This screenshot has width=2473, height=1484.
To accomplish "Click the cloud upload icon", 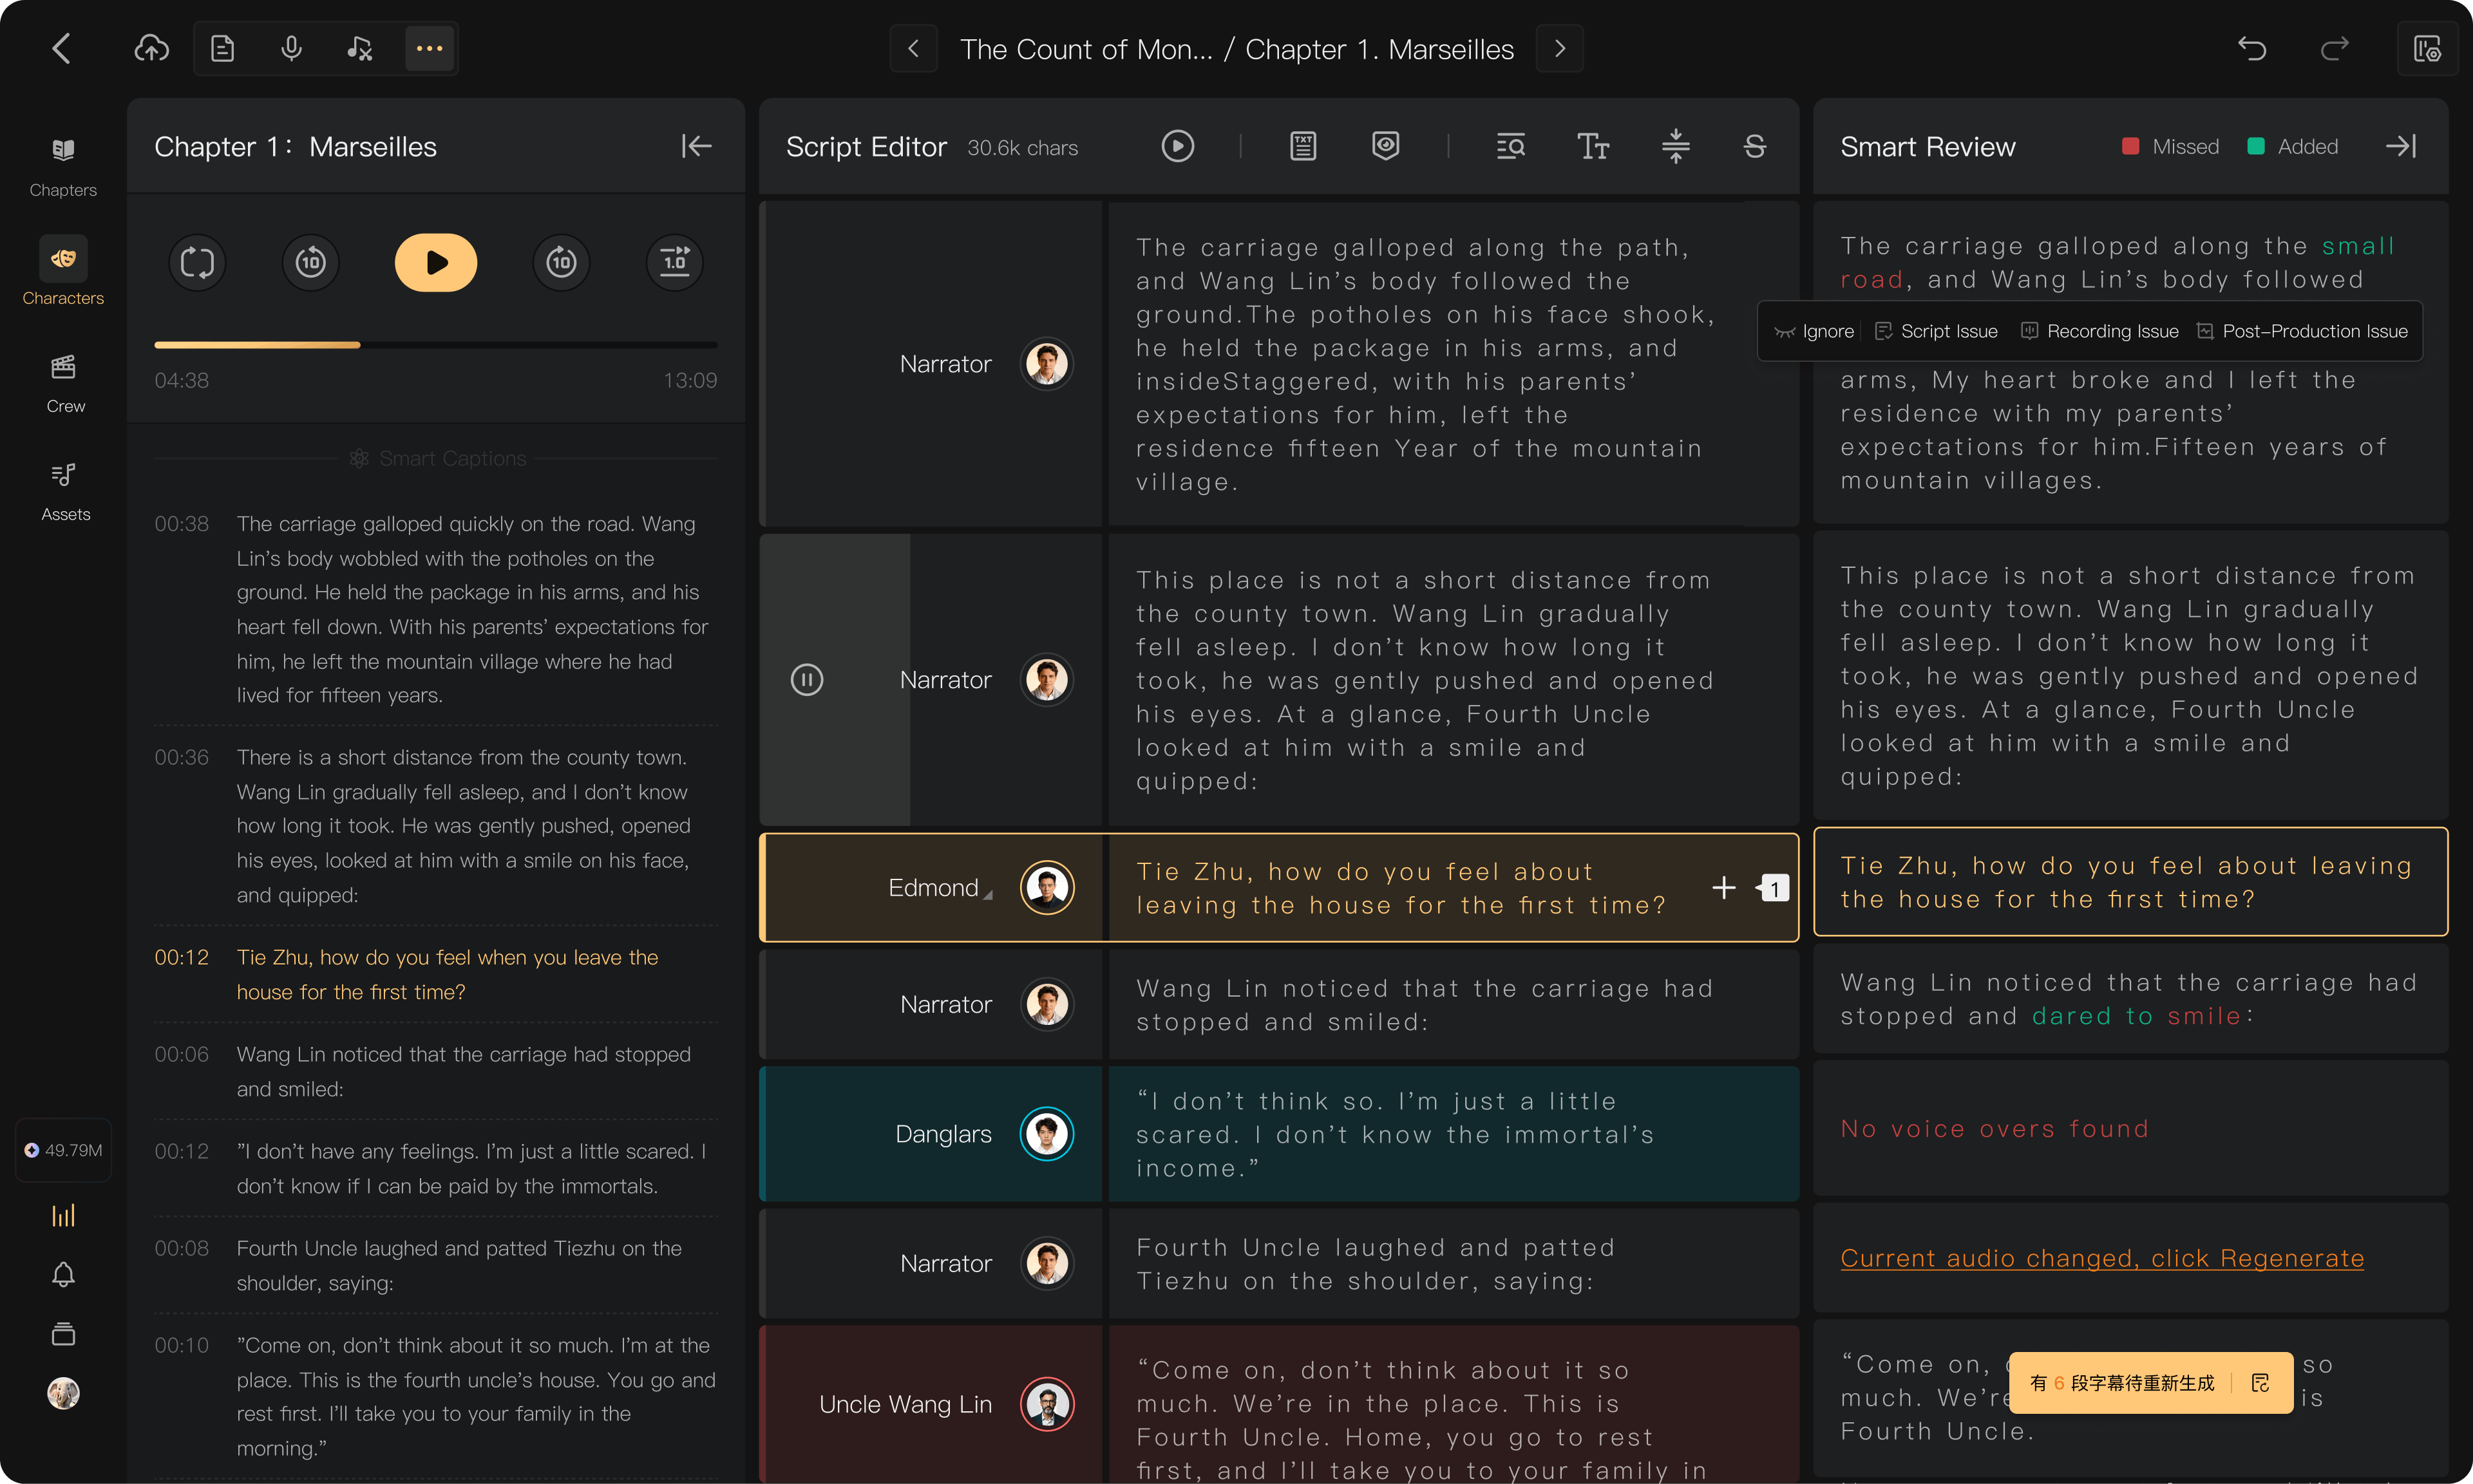I will pos(152,48).
